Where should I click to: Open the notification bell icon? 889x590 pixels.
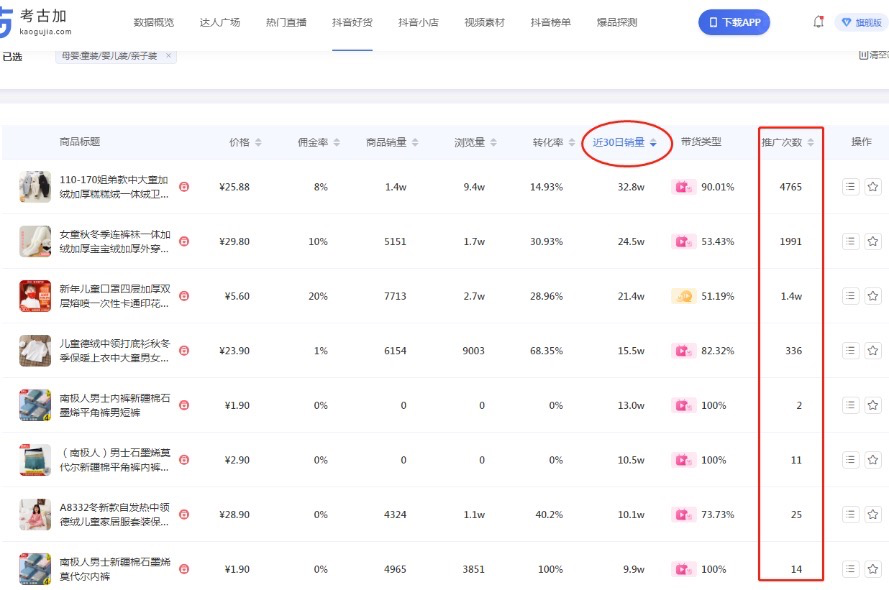point(818,22)
